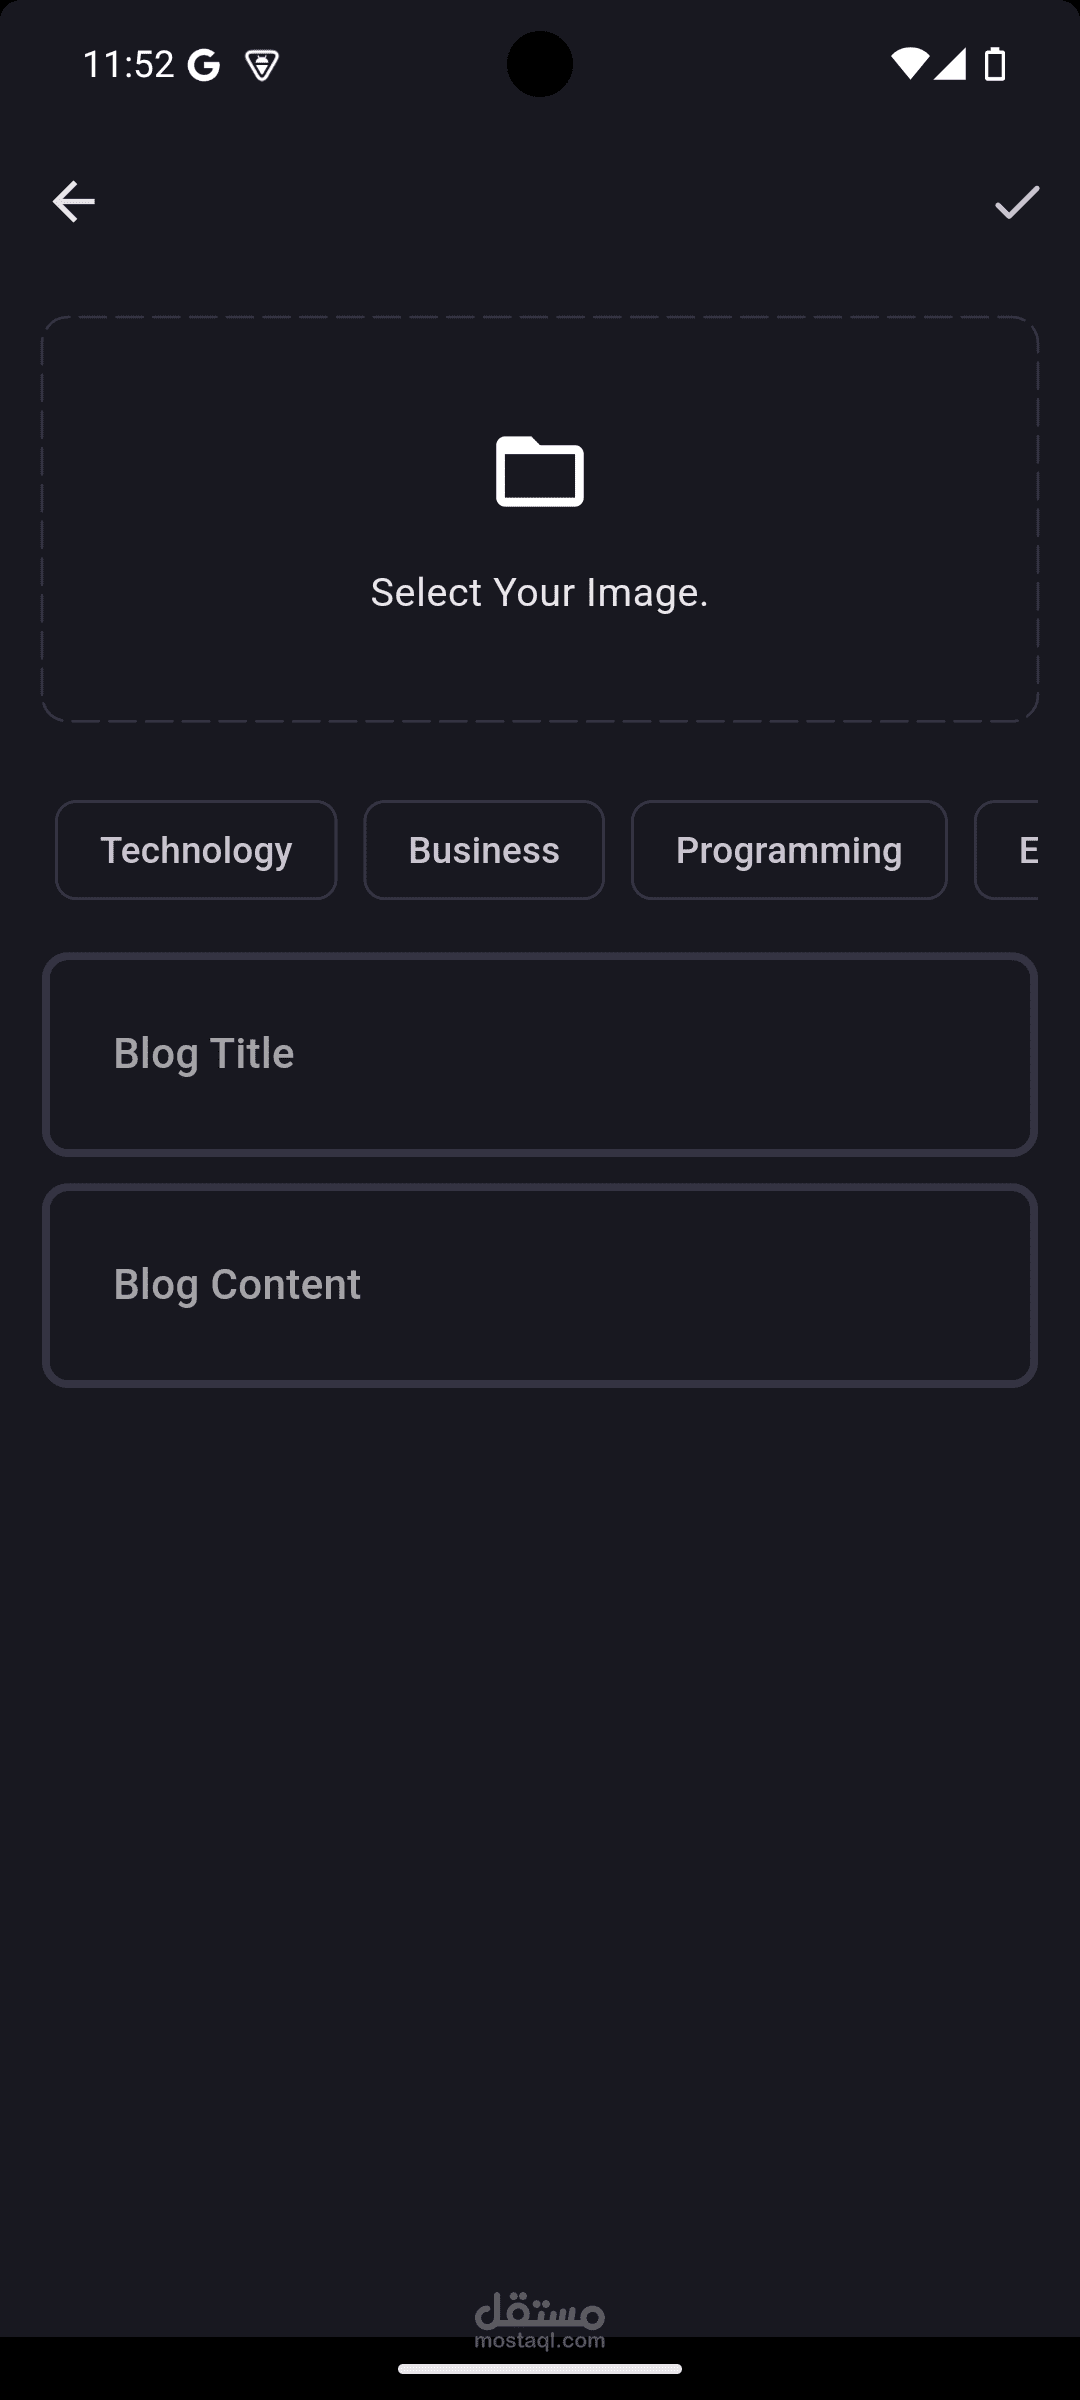1080x2400 pixels.
Task: Select the partially visible fourth category chip
Action: 1007,850
